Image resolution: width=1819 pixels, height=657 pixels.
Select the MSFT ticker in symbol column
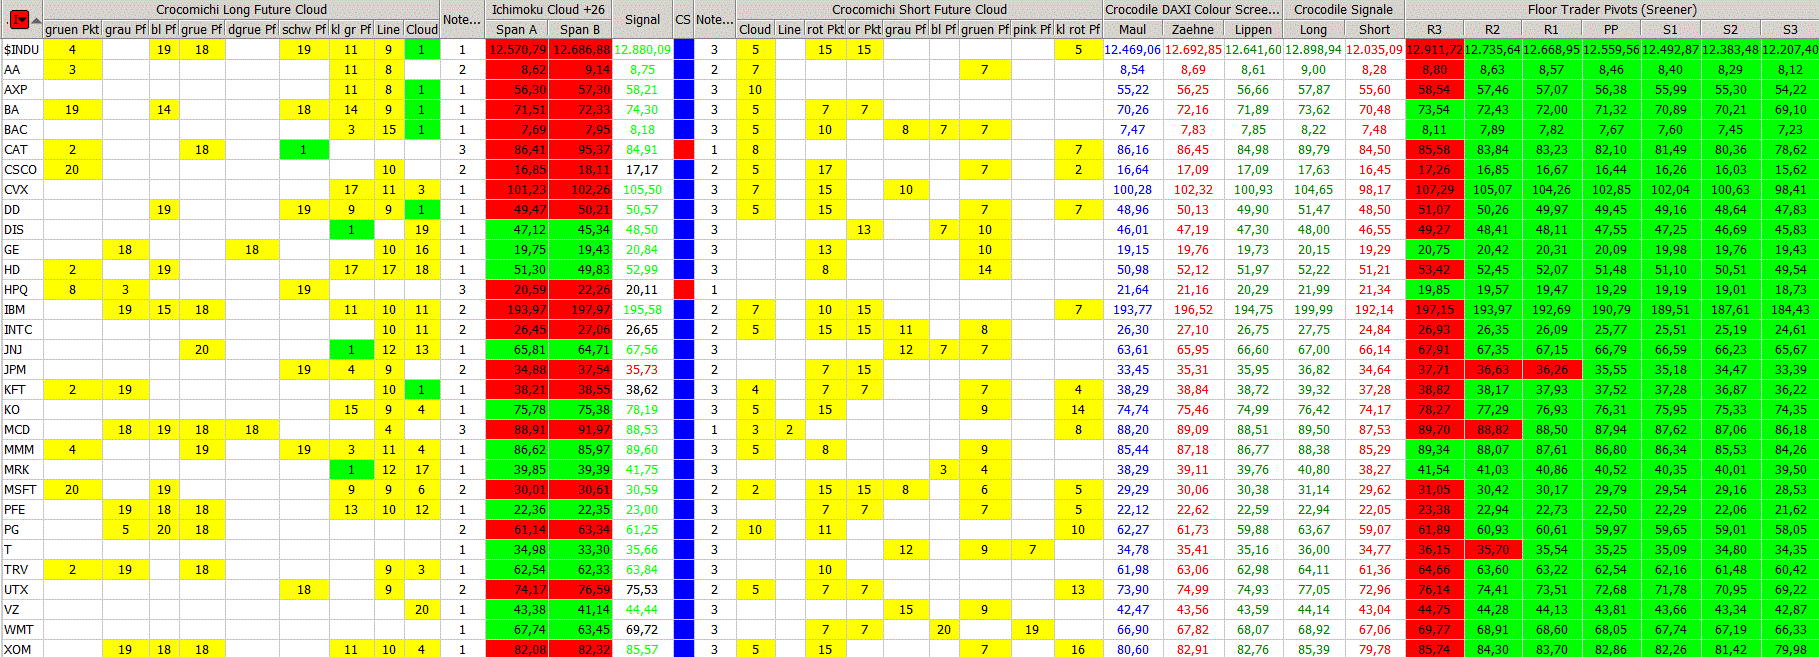[20, 489]
